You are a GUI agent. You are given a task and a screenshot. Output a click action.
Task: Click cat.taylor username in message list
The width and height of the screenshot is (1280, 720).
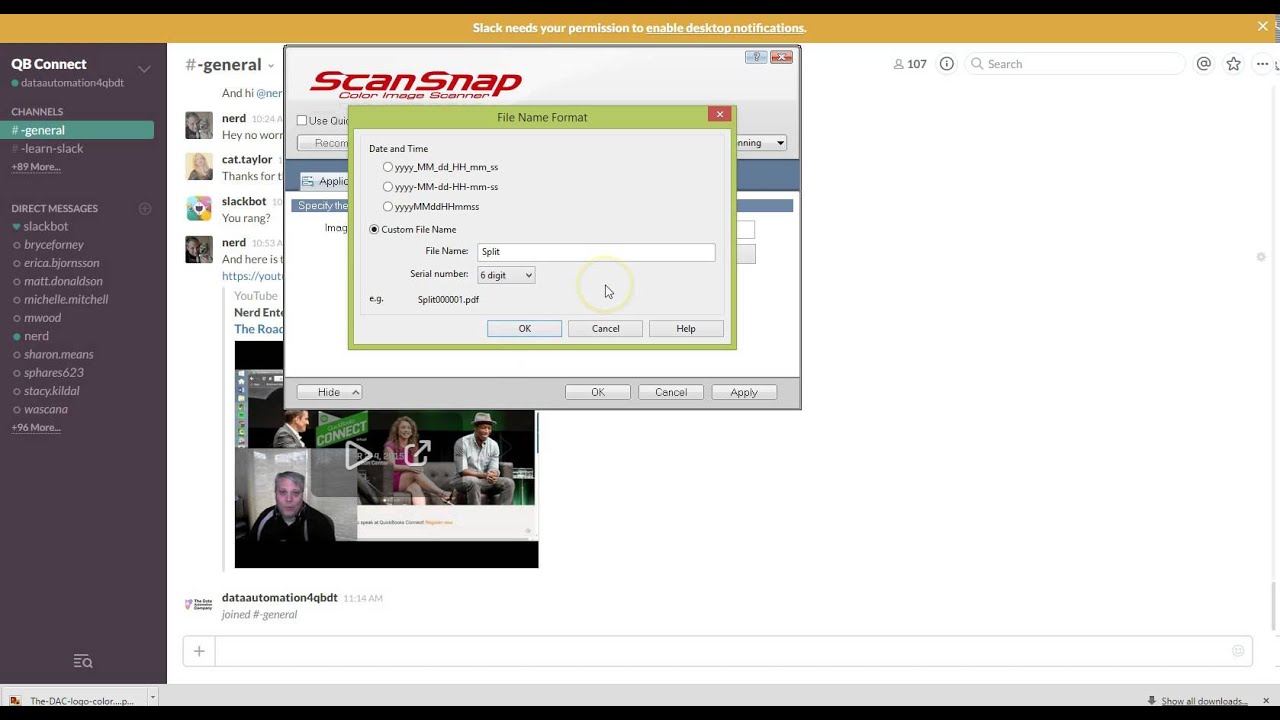pyautogui.click(x=247, y=160)
